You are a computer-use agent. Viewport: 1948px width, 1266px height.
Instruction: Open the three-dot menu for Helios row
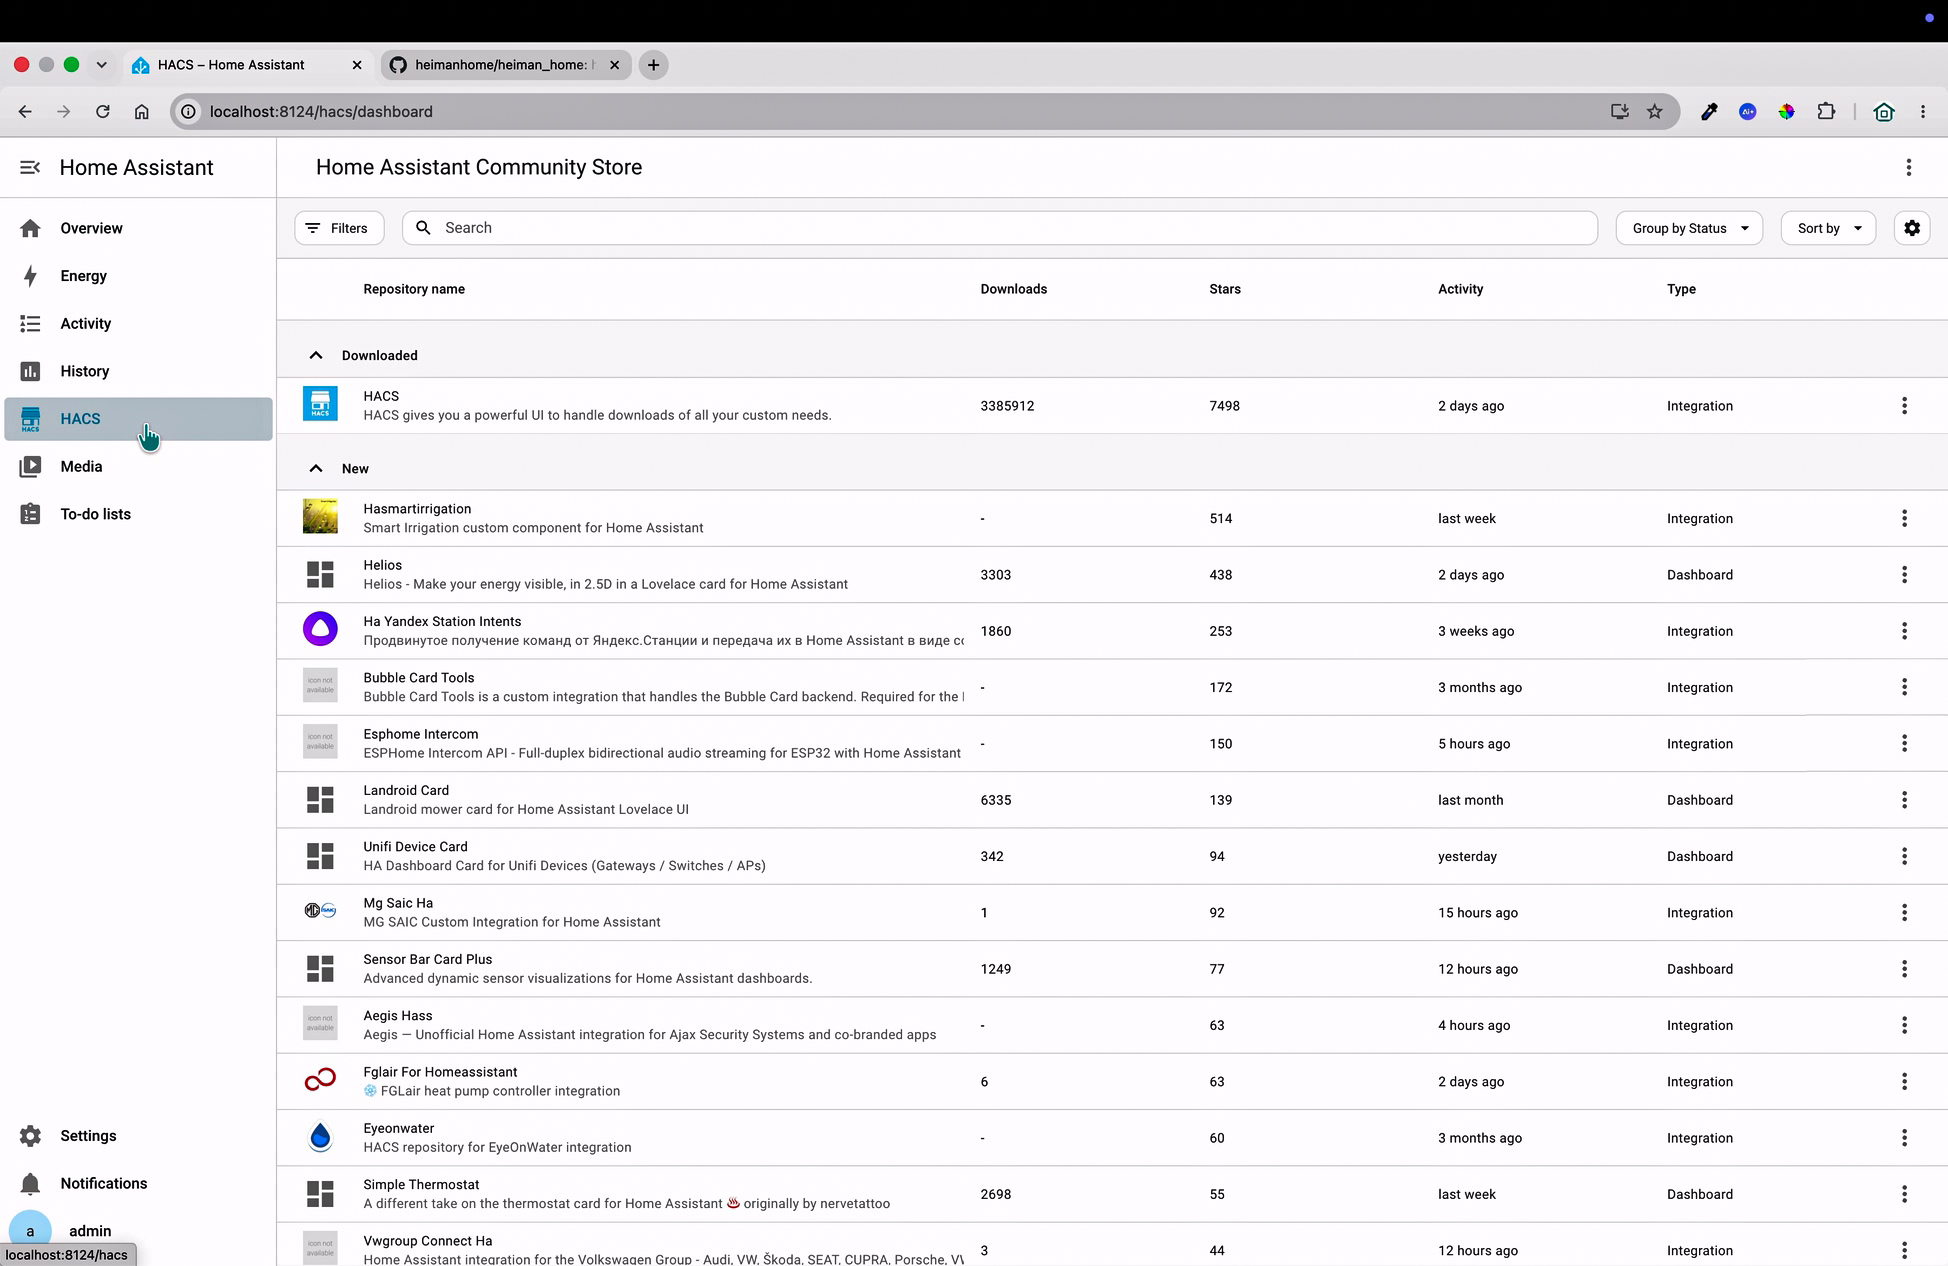point(1904,574)
